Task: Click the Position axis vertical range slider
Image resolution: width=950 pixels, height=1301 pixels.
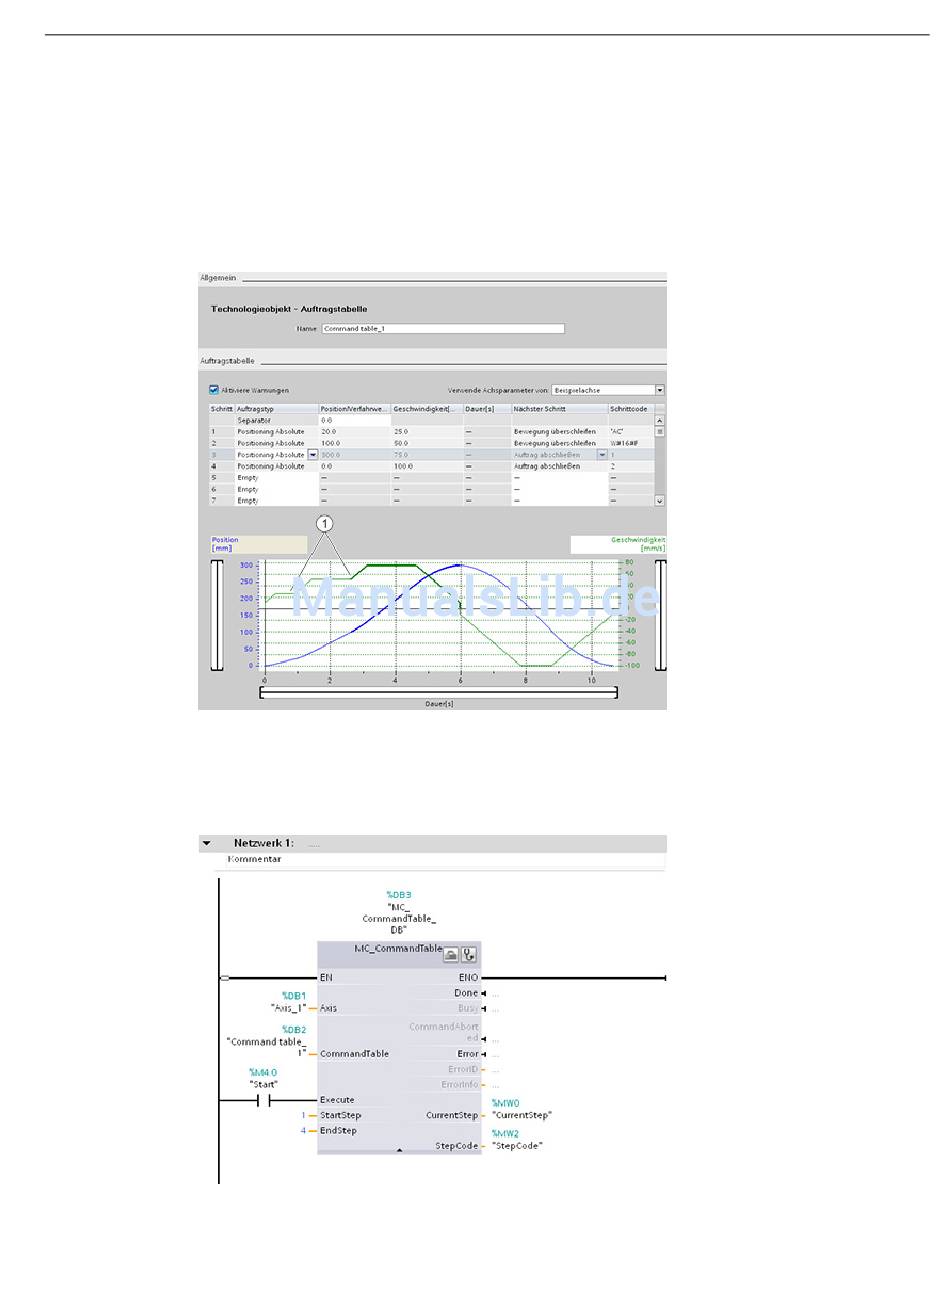Action: tap(217, 615)
